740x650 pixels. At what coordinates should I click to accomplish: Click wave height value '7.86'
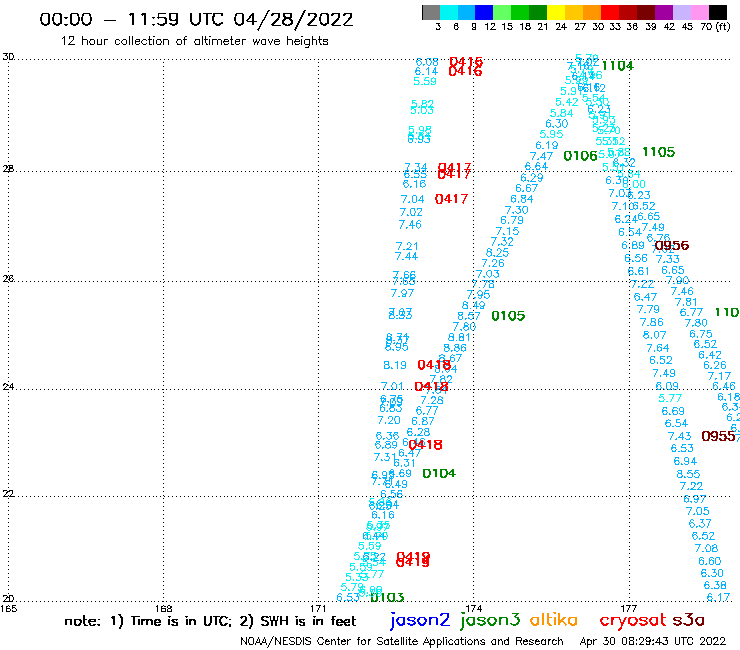point(652,322)
